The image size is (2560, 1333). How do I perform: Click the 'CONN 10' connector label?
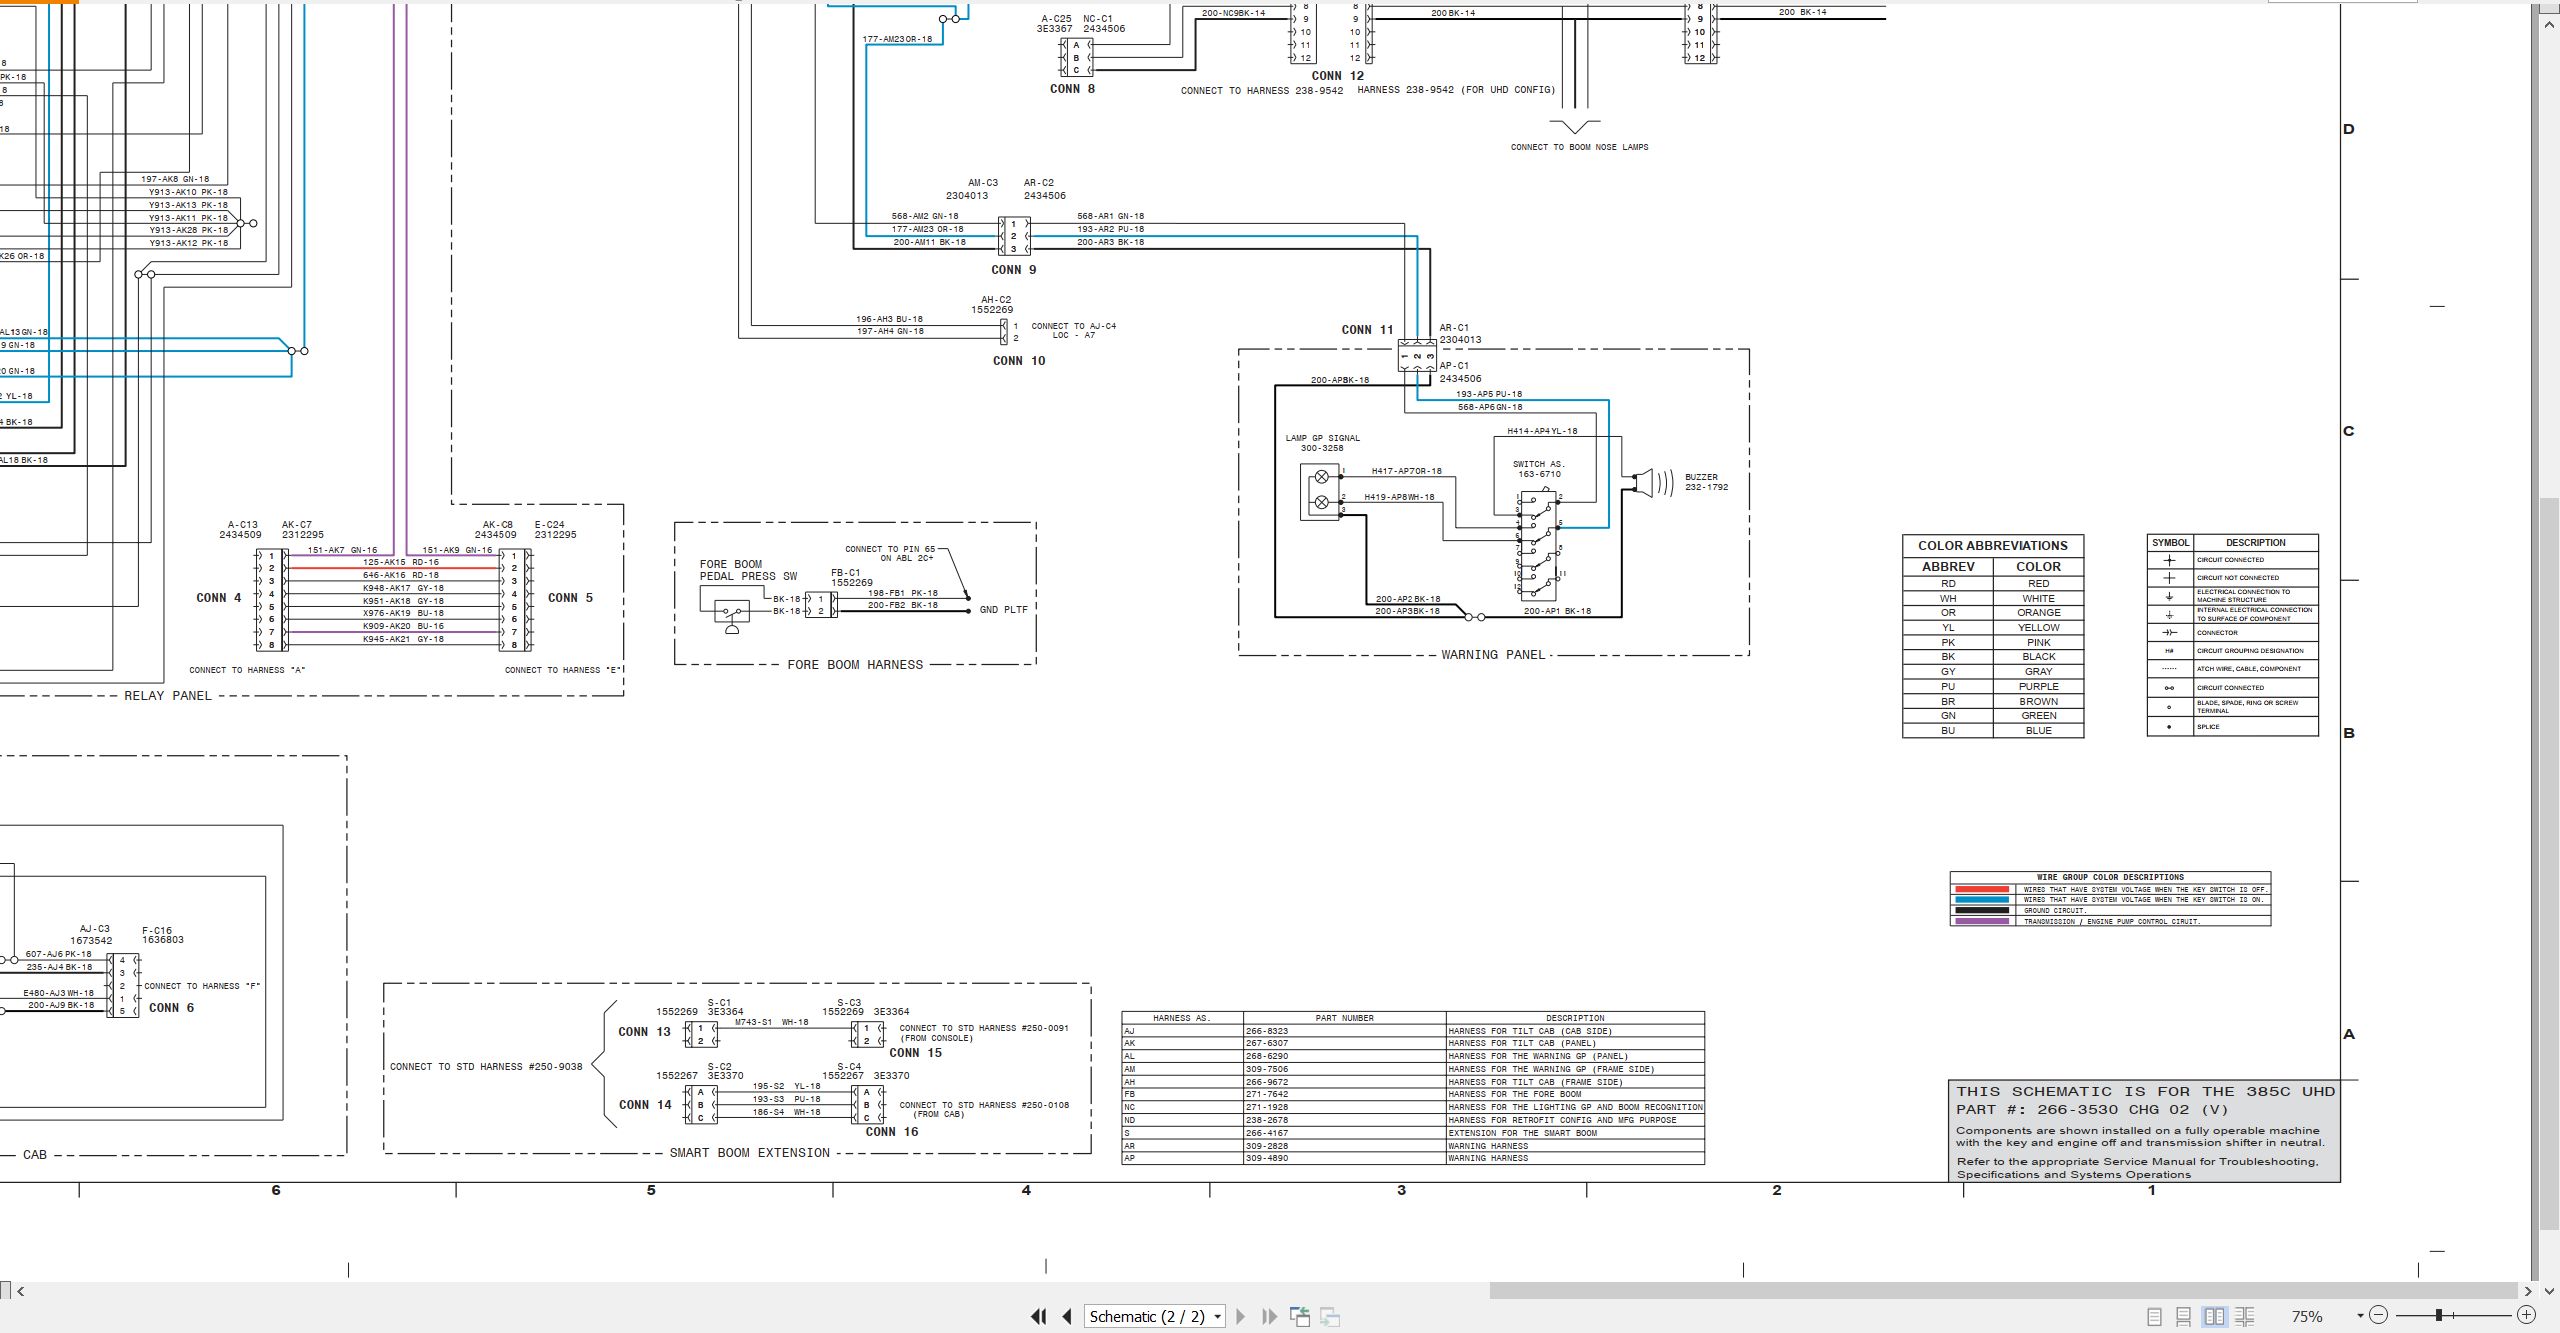[x=1019, y=361]
